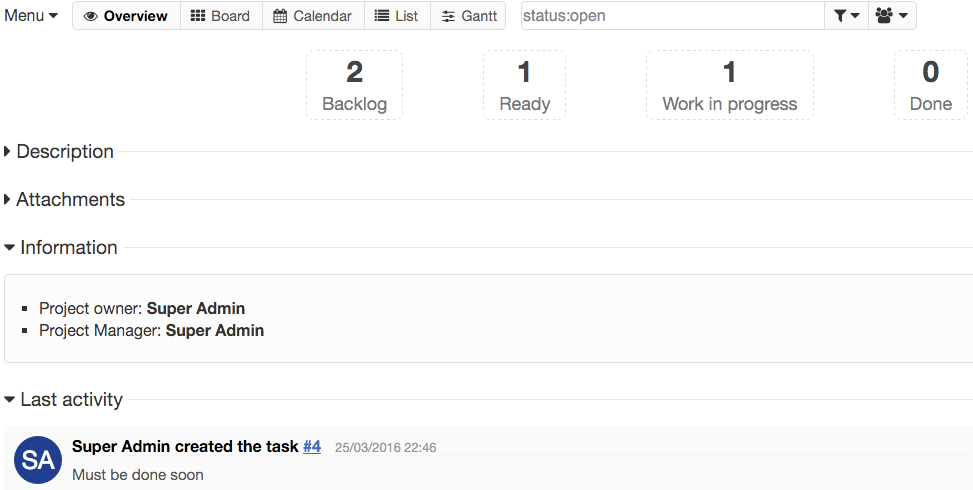Click the Work in progress counter
The width and height of the screenshot is (973, 490).
[x=729, y=85]
